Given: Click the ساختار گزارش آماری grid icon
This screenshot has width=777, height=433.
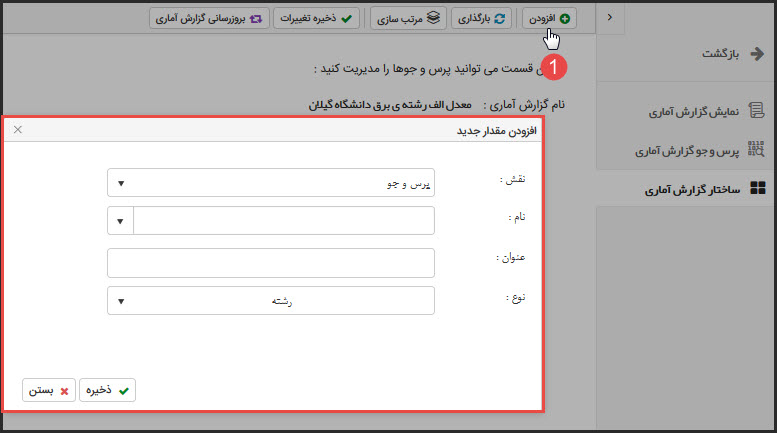Looking at the screenshot, I should [757, 188].
